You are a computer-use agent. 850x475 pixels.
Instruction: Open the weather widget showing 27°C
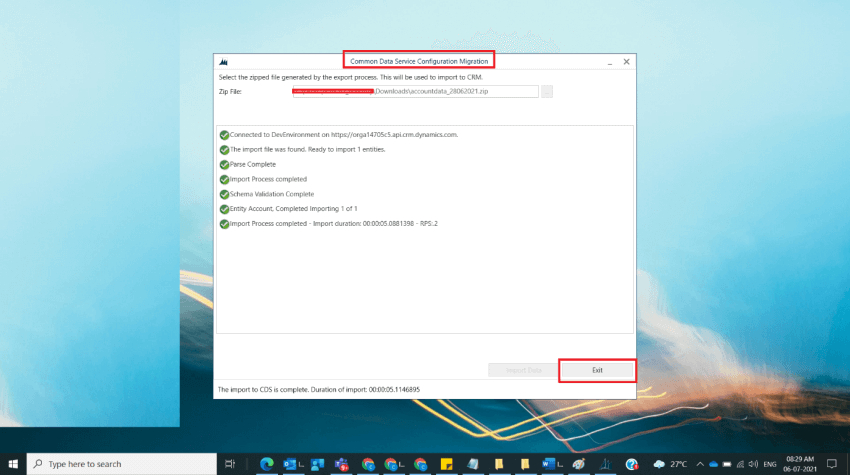point(670,464)
